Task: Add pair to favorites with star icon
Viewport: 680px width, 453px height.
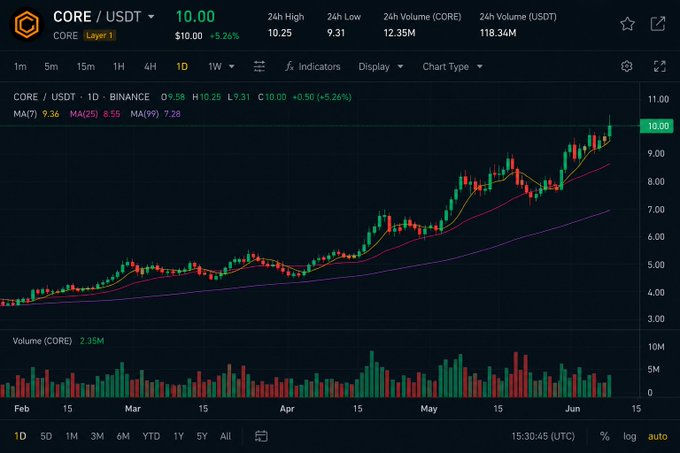Action: click(x=627, y=24)
